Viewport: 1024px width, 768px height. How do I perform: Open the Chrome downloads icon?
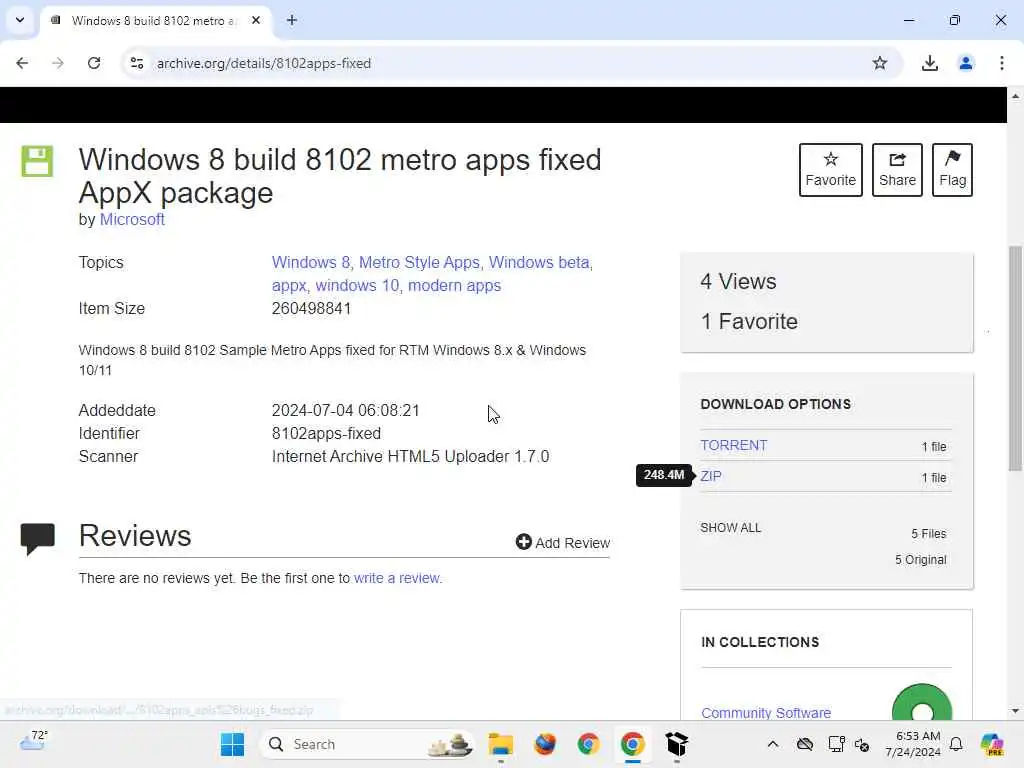tap(929, 63)
